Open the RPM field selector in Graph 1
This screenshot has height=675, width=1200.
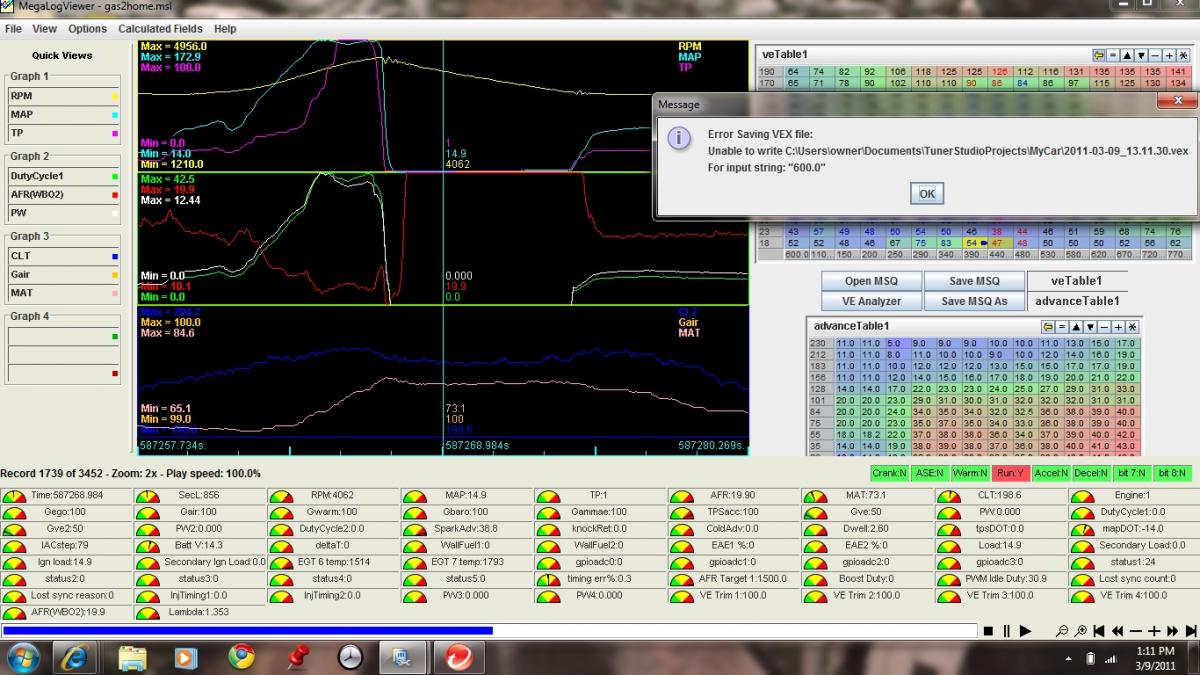pos(64,96)
